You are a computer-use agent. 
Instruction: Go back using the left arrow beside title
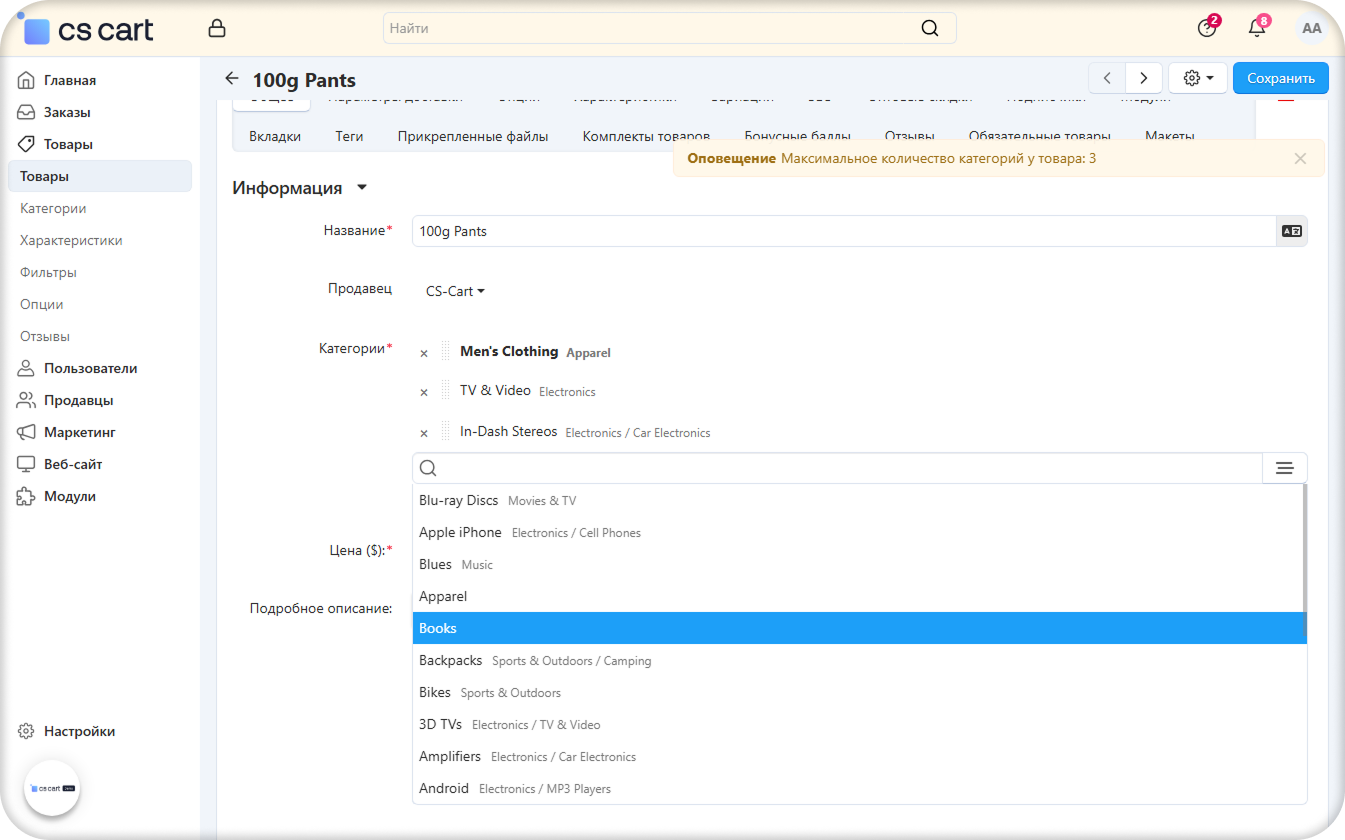point(232,79)
